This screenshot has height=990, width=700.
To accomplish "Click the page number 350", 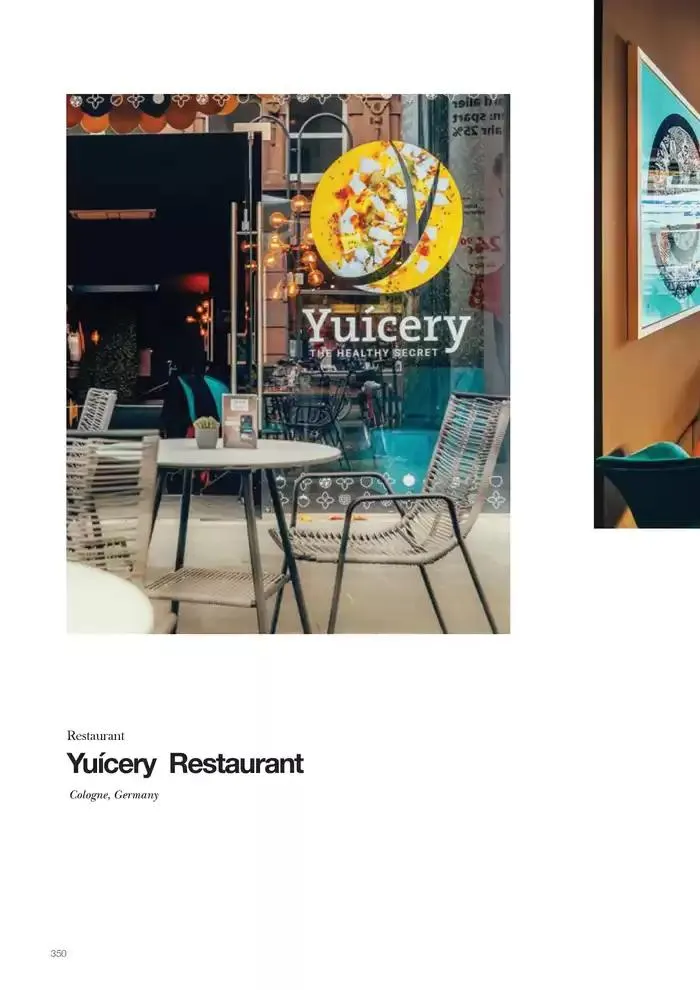I will (58, 953).
